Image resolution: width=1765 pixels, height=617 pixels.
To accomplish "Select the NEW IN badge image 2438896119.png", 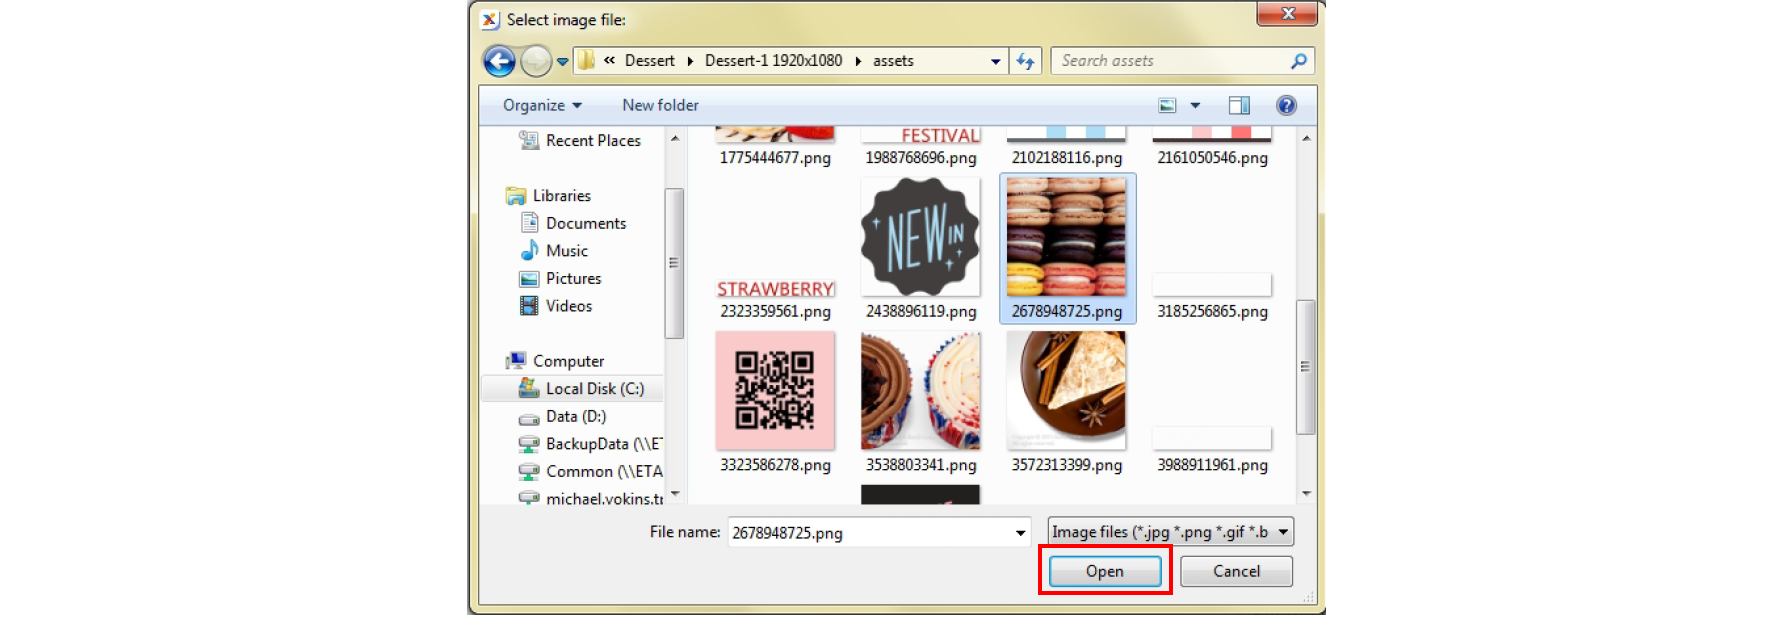I will click(x=920, y=238).
